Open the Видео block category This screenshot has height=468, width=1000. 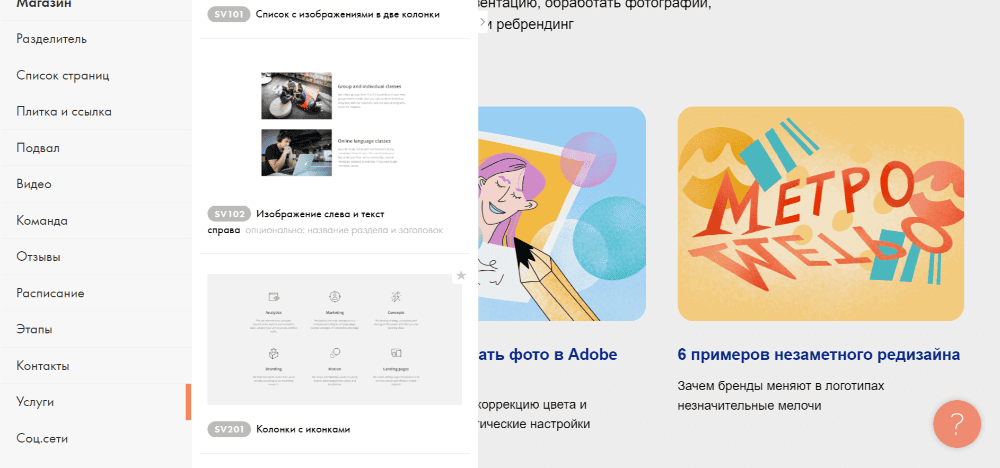pyautogui.click(x=96, y=184)
